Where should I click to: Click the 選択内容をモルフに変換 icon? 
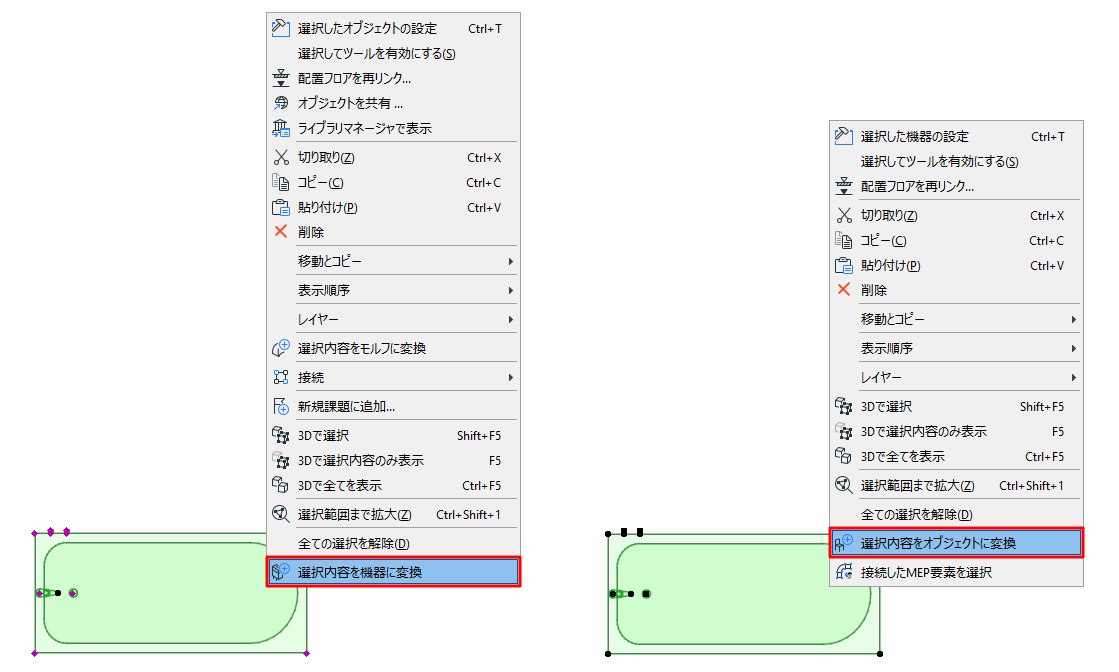tap(280, 348)
